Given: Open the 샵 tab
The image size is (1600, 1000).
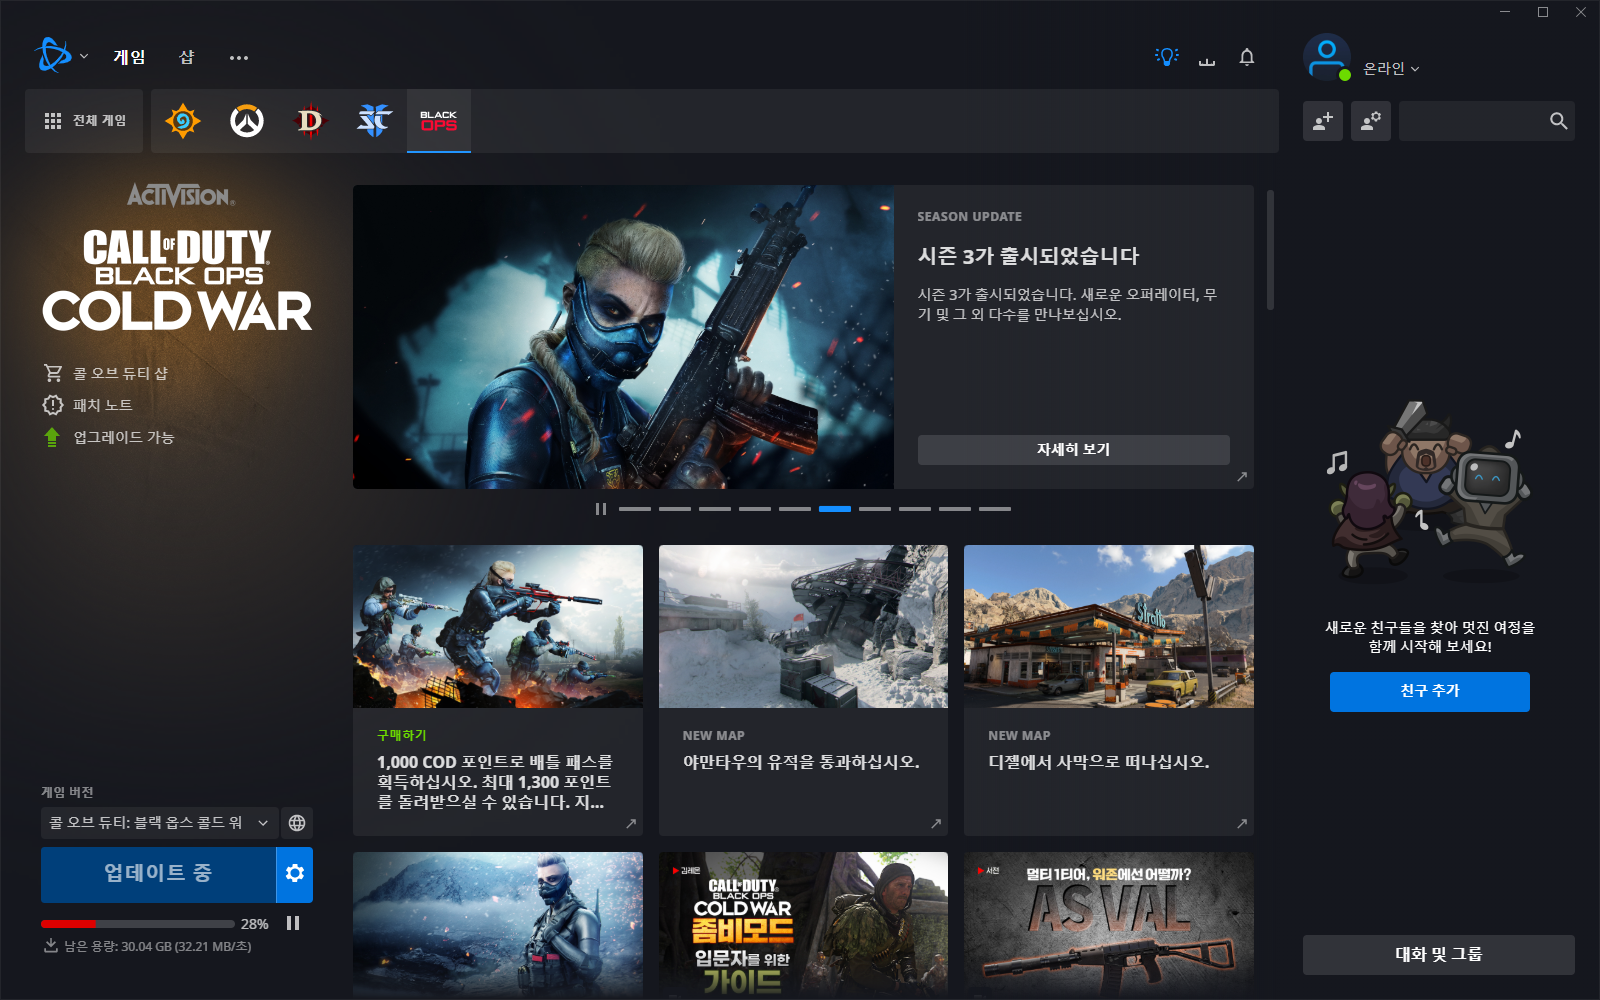Looking at the screenshot, I should [186, 57].
